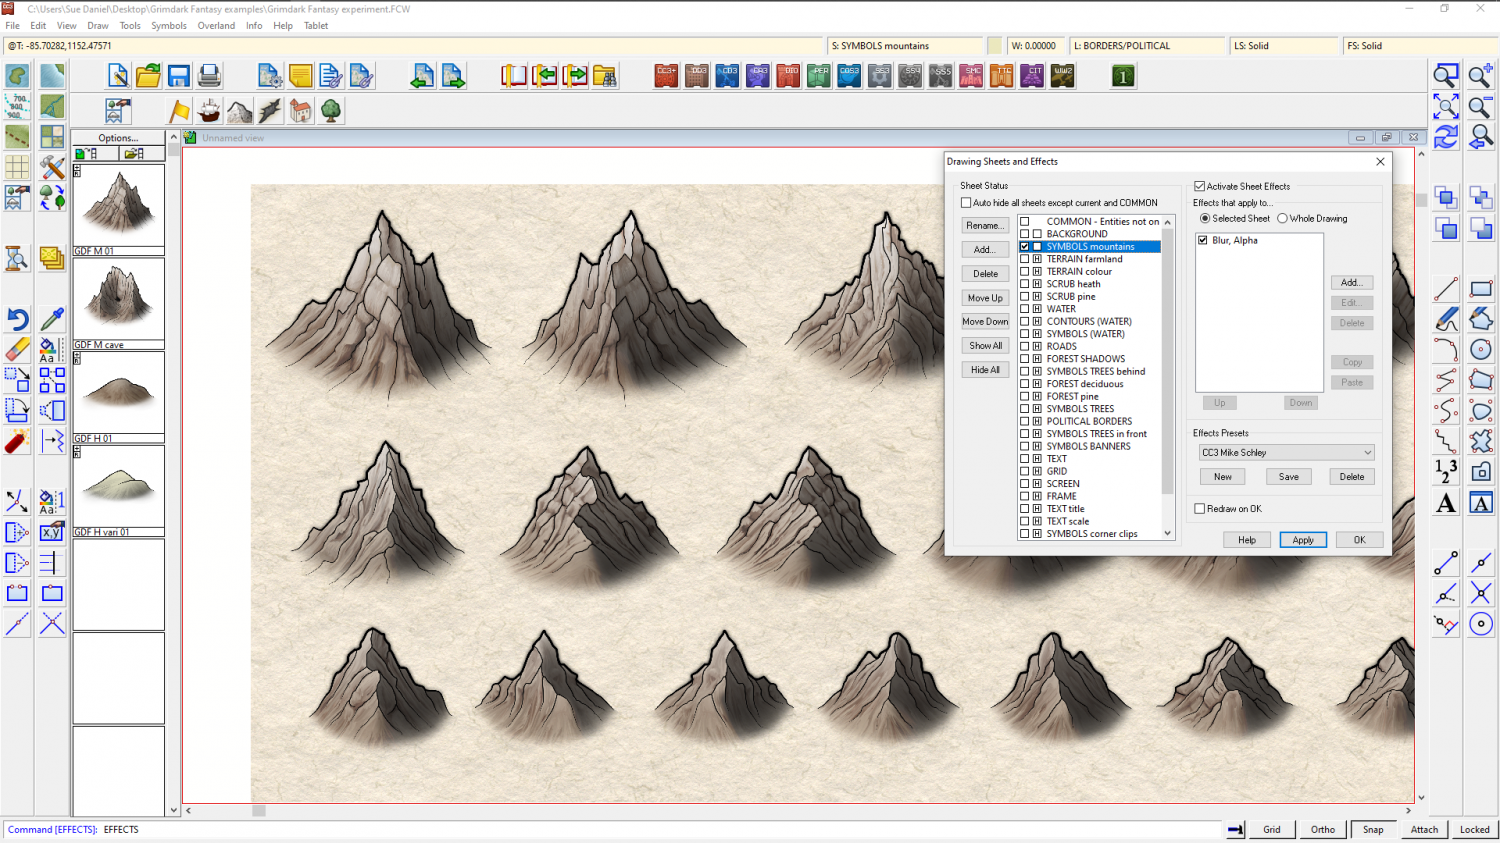Toggle Auto hide all sheets checkbox
The width and height of the screenshot is (1500, 843).
point(966,203)
